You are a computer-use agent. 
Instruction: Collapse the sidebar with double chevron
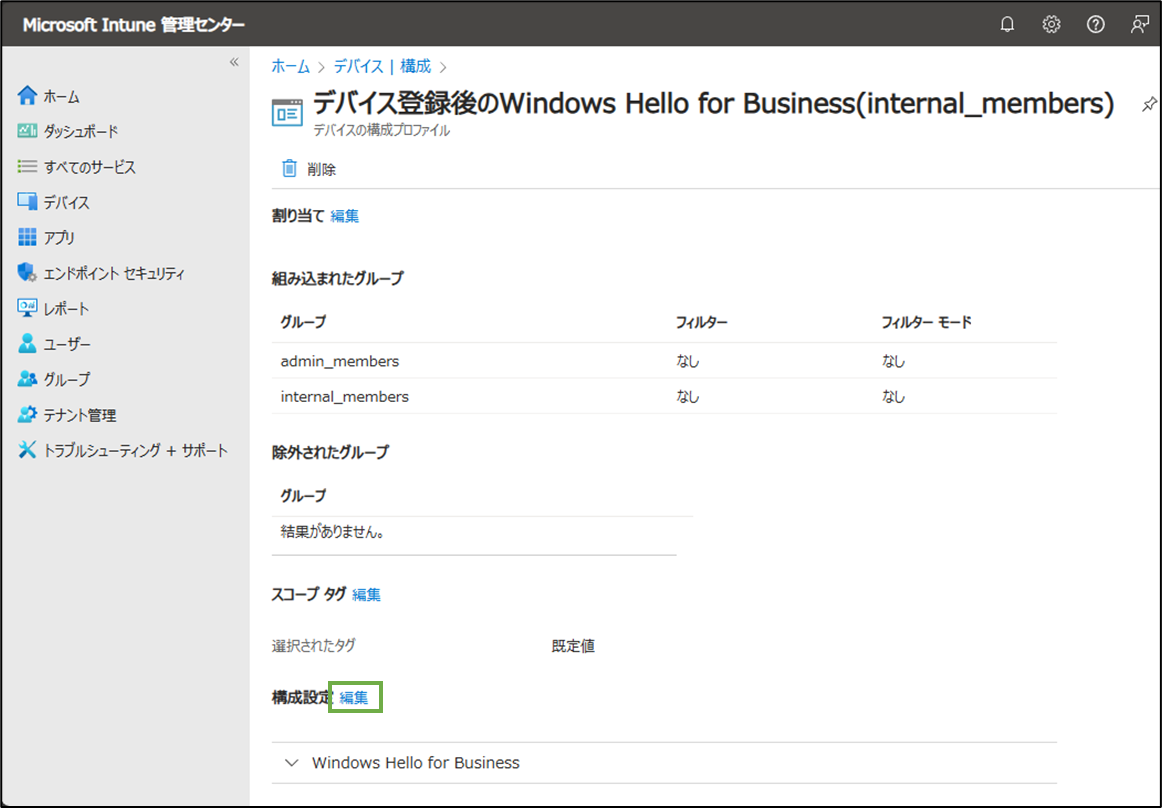(x=234, y=62)
